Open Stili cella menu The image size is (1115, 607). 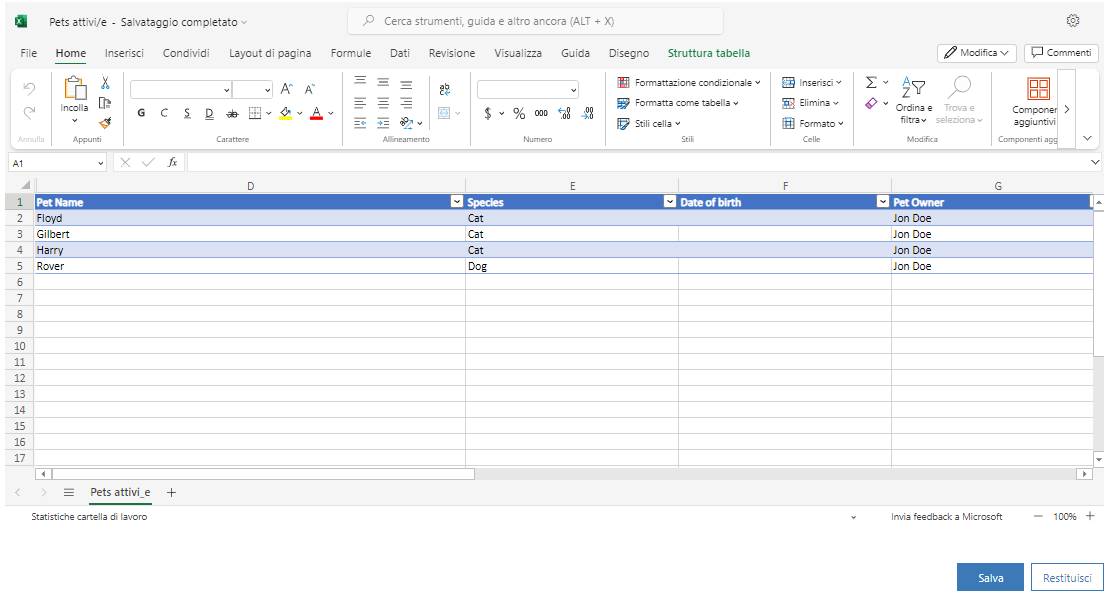point(649,124)
